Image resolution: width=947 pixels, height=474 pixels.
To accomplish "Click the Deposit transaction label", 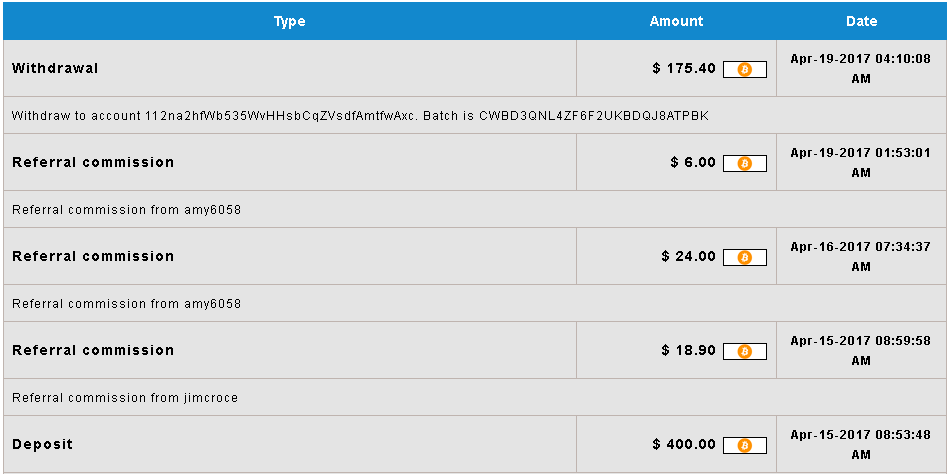I will tap(42, 444).
